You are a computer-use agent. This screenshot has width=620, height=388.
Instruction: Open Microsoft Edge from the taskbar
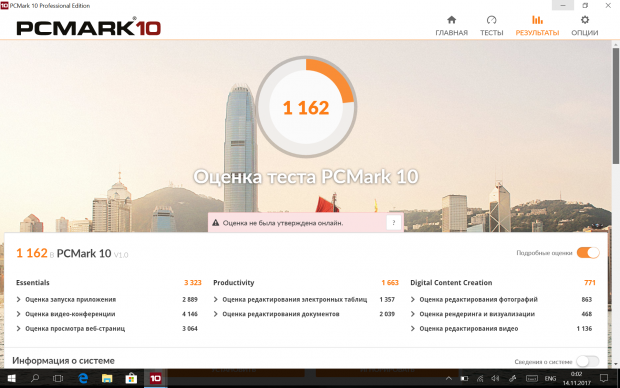pos(83,379)
